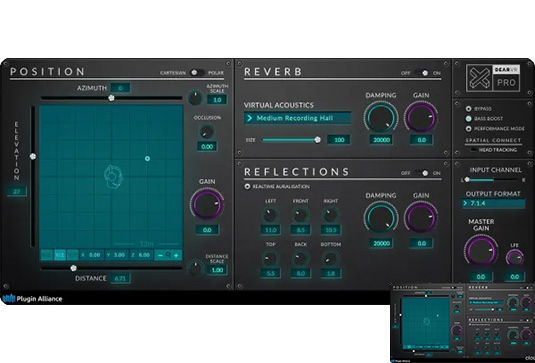
Task: Click the Master Gain value field 0.0
Action: tap(480, 277)
